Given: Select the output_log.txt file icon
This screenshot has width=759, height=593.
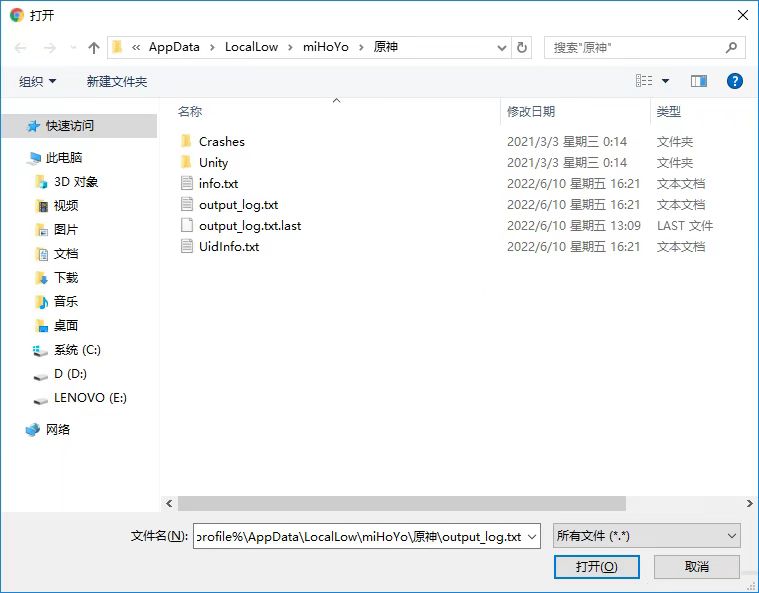Looking at the screenshot, I should (x=186, y=204).
